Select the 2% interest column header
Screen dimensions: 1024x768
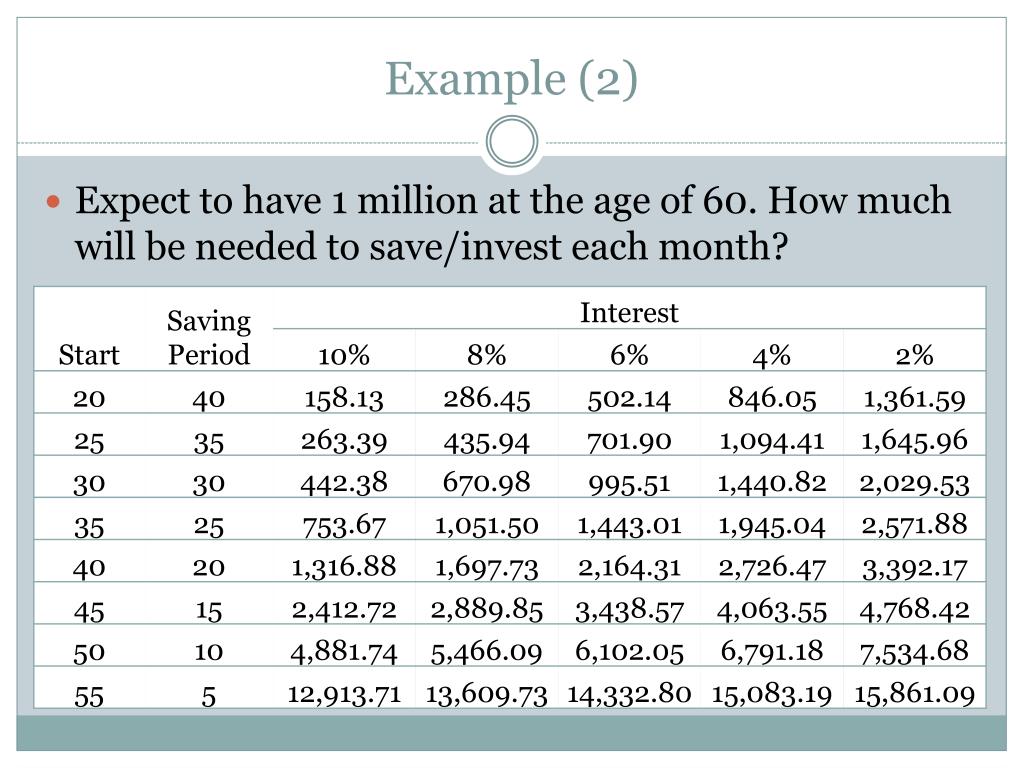[914, 356]
